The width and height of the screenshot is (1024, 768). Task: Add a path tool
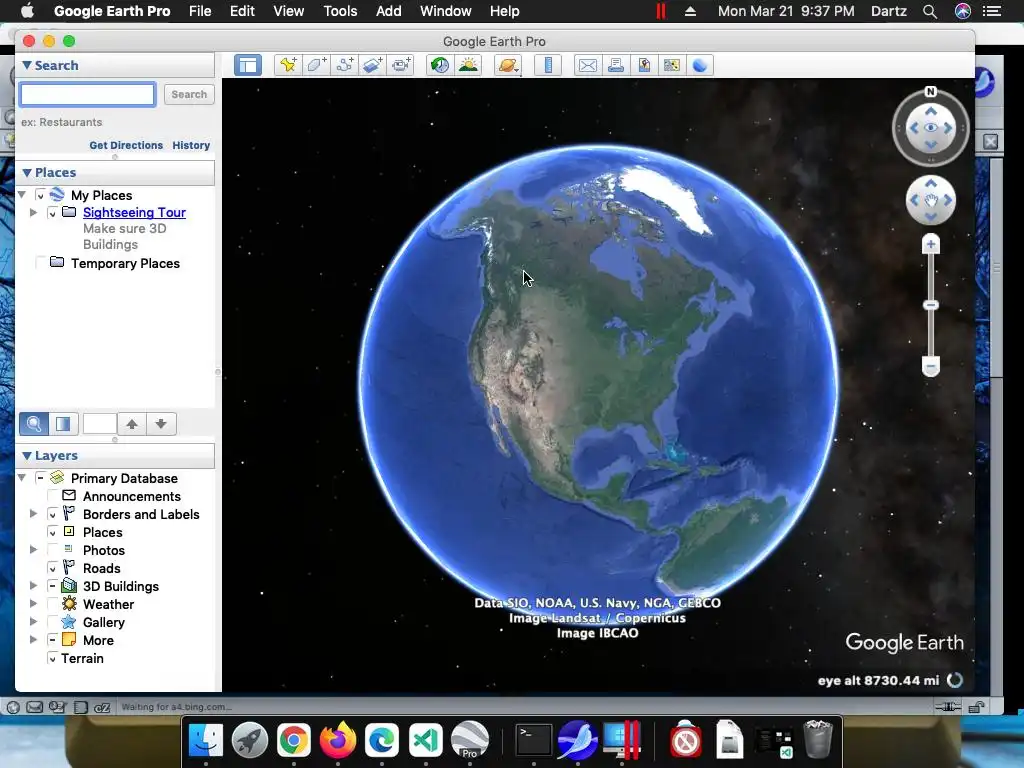(x=345, y=65)
